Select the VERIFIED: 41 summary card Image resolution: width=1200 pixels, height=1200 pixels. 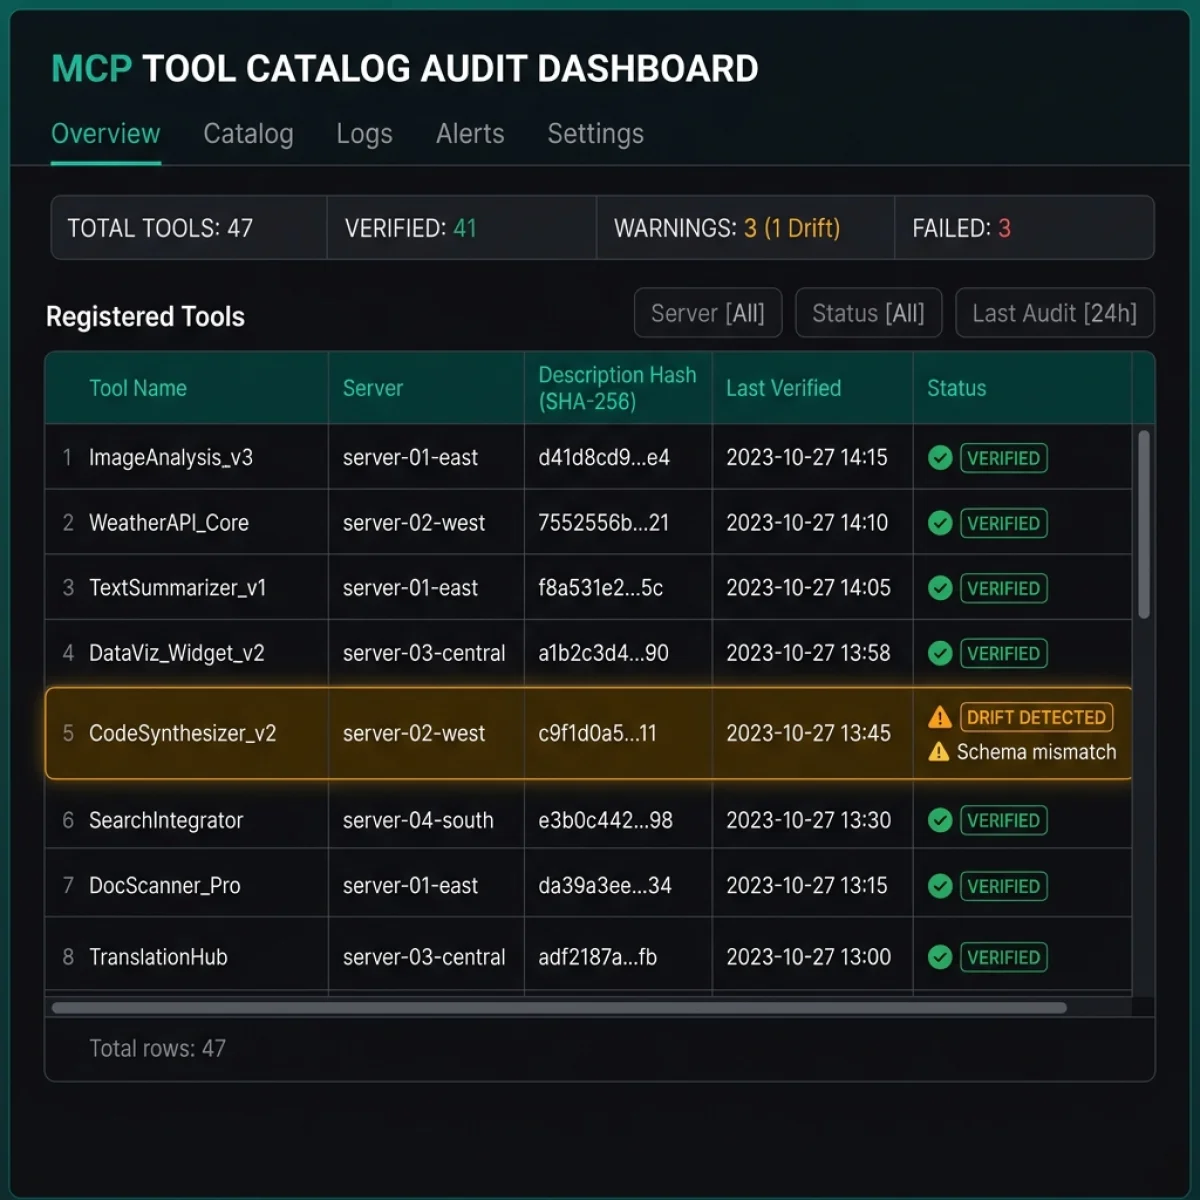[462, 228]
